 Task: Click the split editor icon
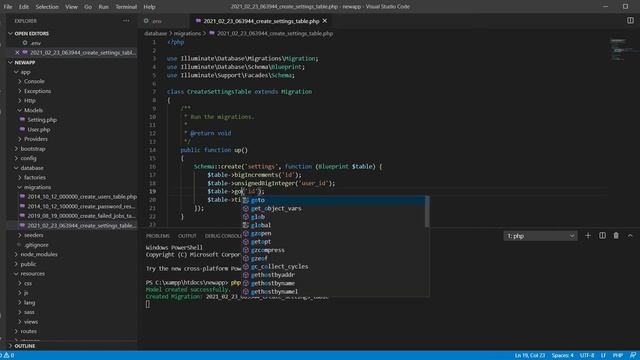click(x=630, y=20)
